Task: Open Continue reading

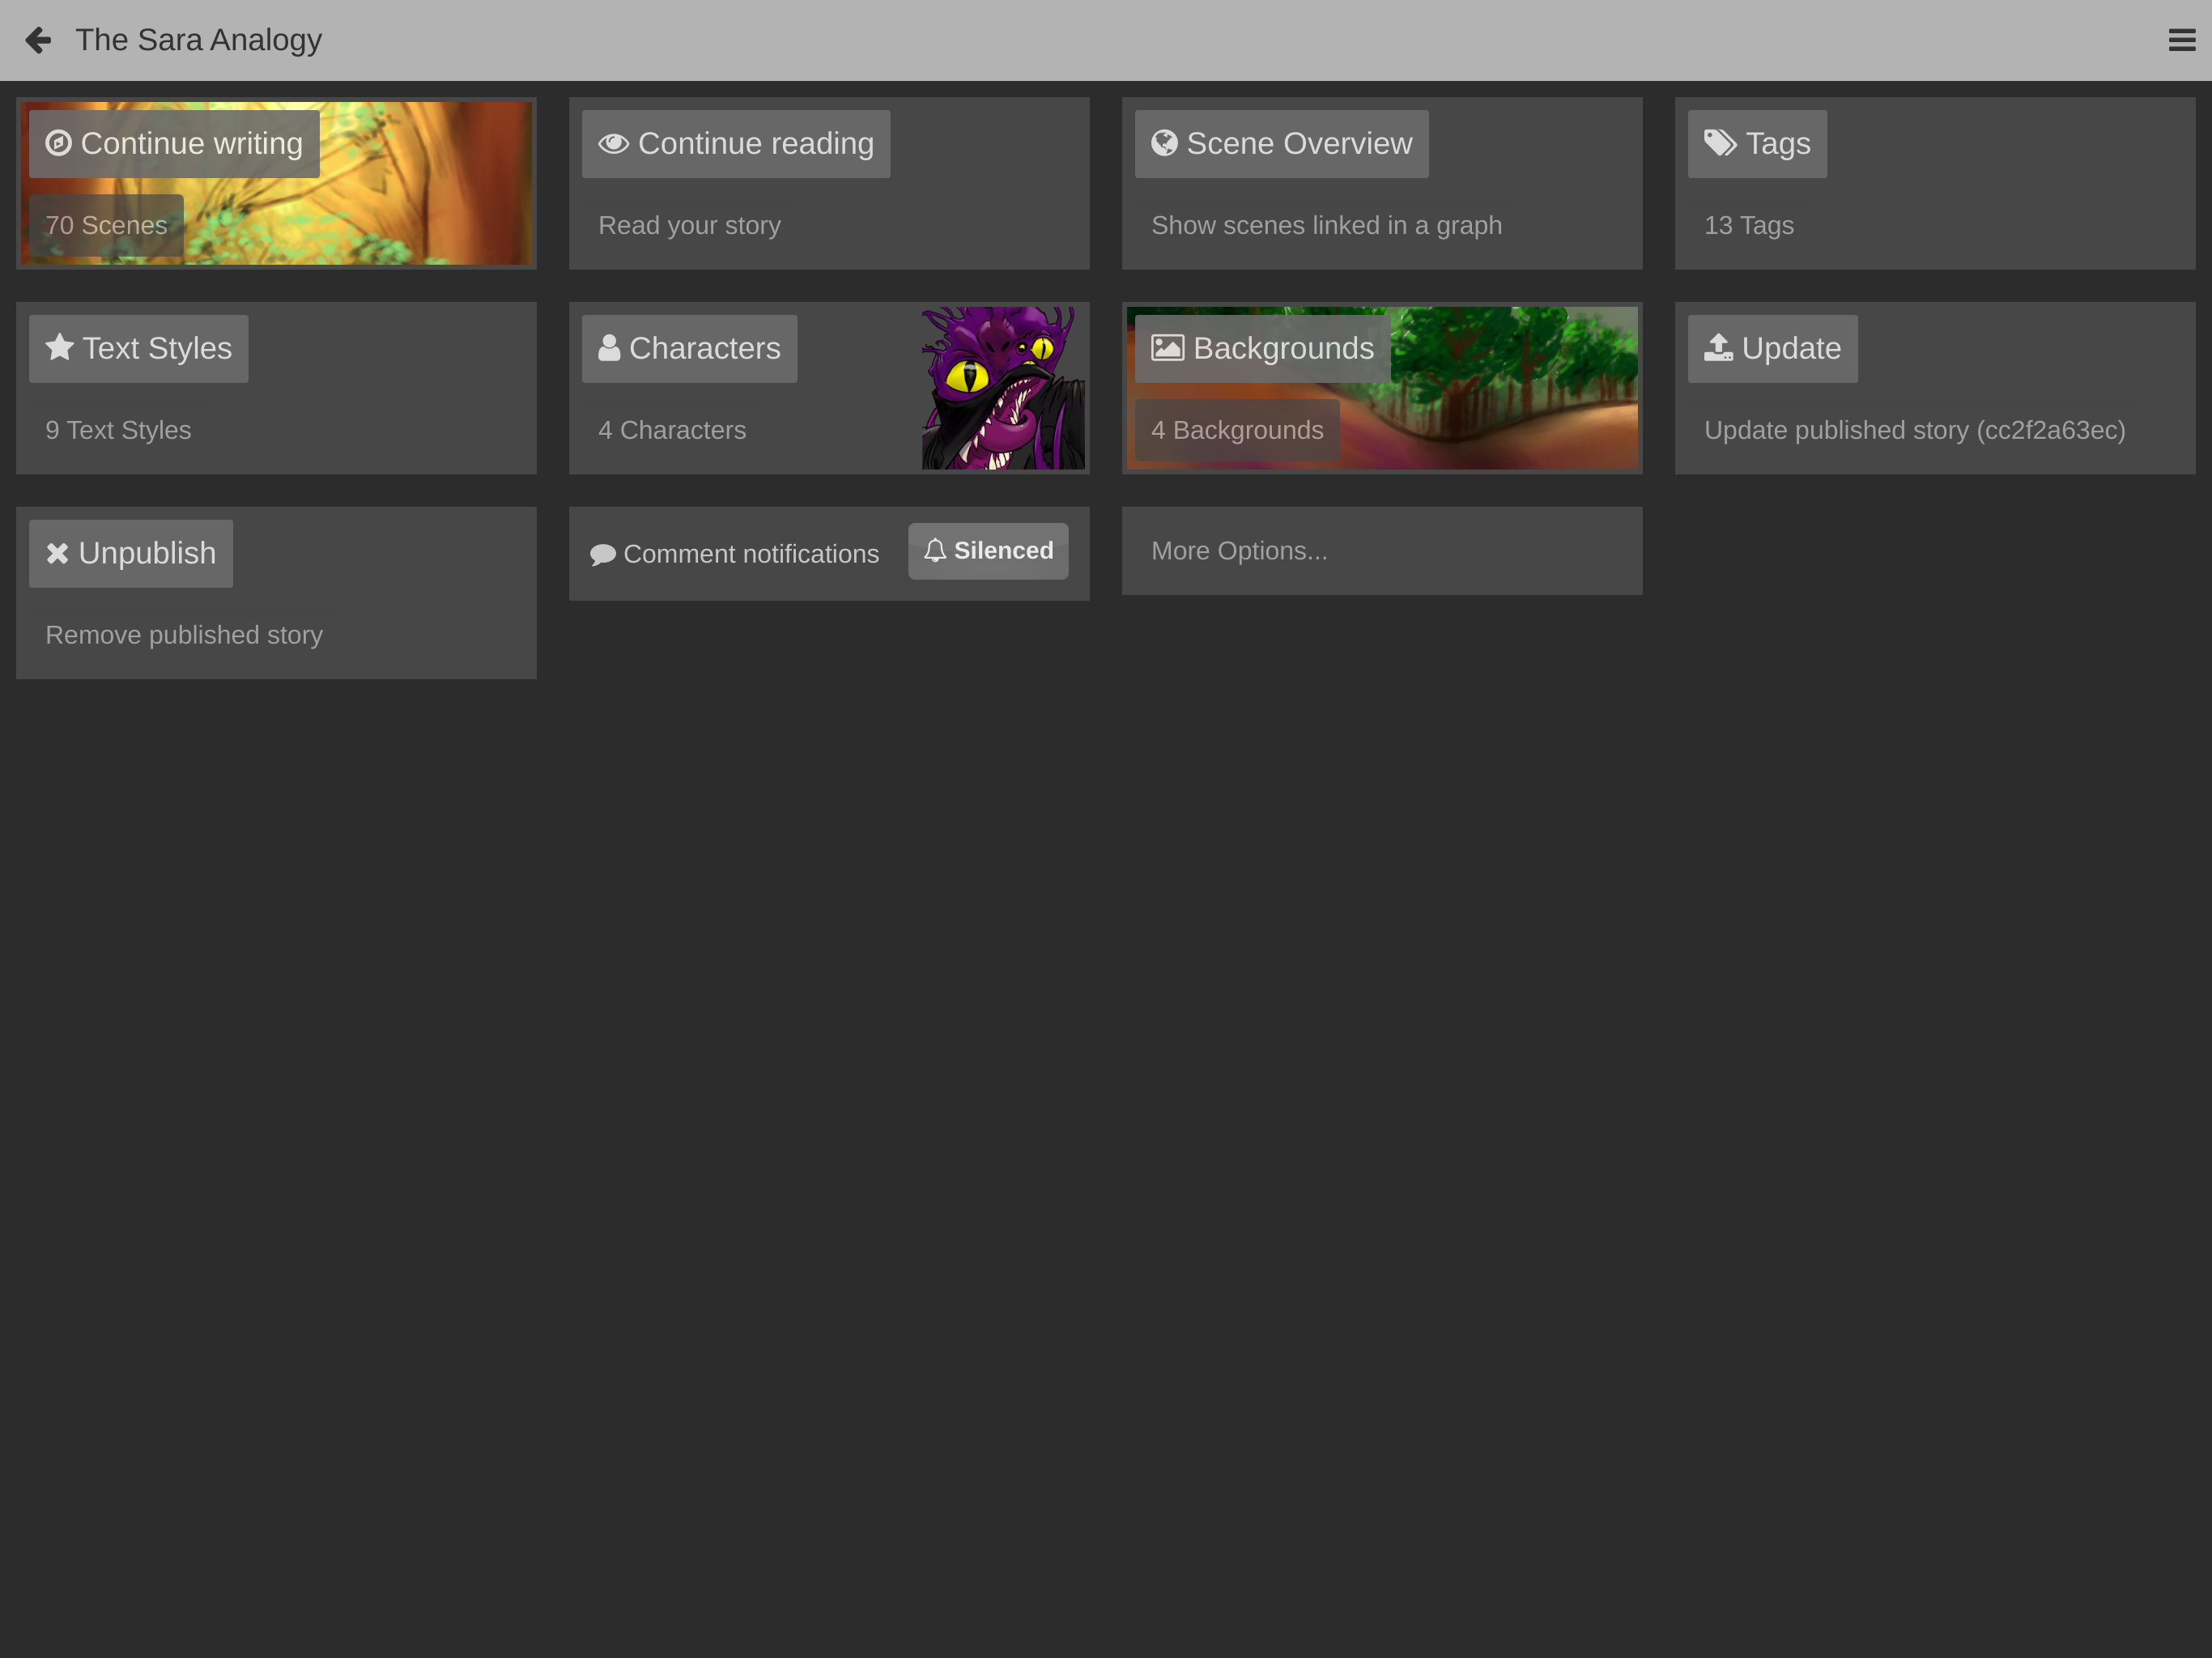Action: pos(736,144)
